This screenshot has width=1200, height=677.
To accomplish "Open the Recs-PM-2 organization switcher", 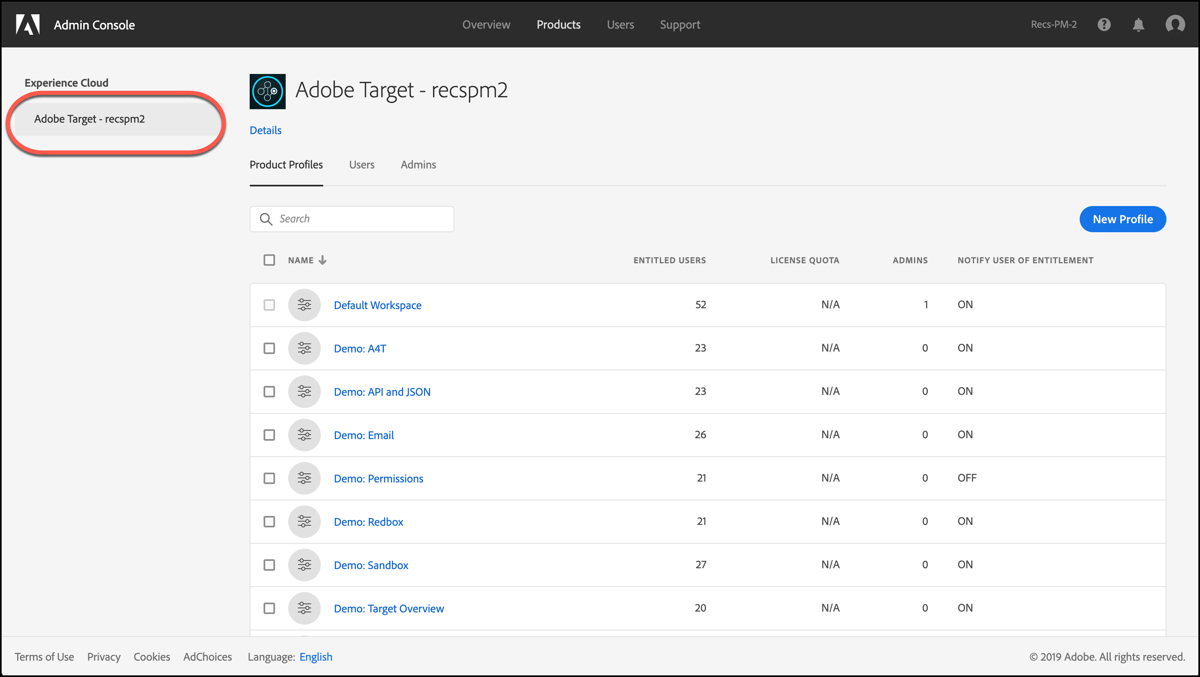I will coord(1053,24).
